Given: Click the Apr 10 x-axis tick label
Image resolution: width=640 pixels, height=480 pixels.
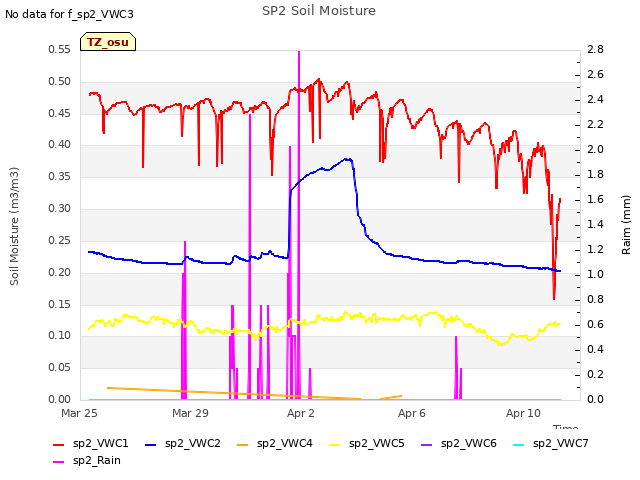Looking at the screenshot, I should (x=523, y=413).
